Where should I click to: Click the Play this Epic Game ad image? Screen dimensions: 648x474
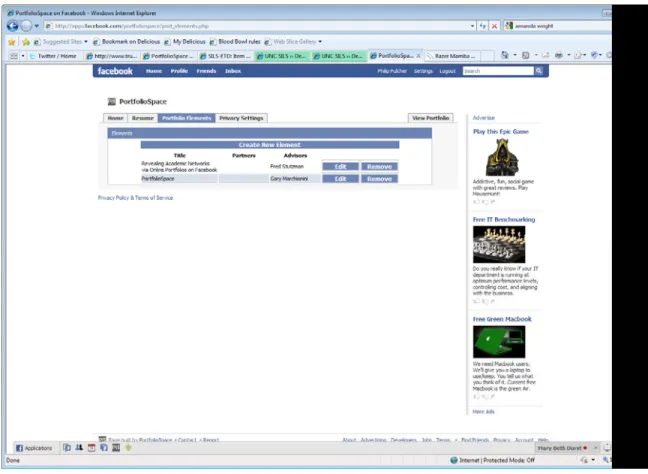(502, 157)
